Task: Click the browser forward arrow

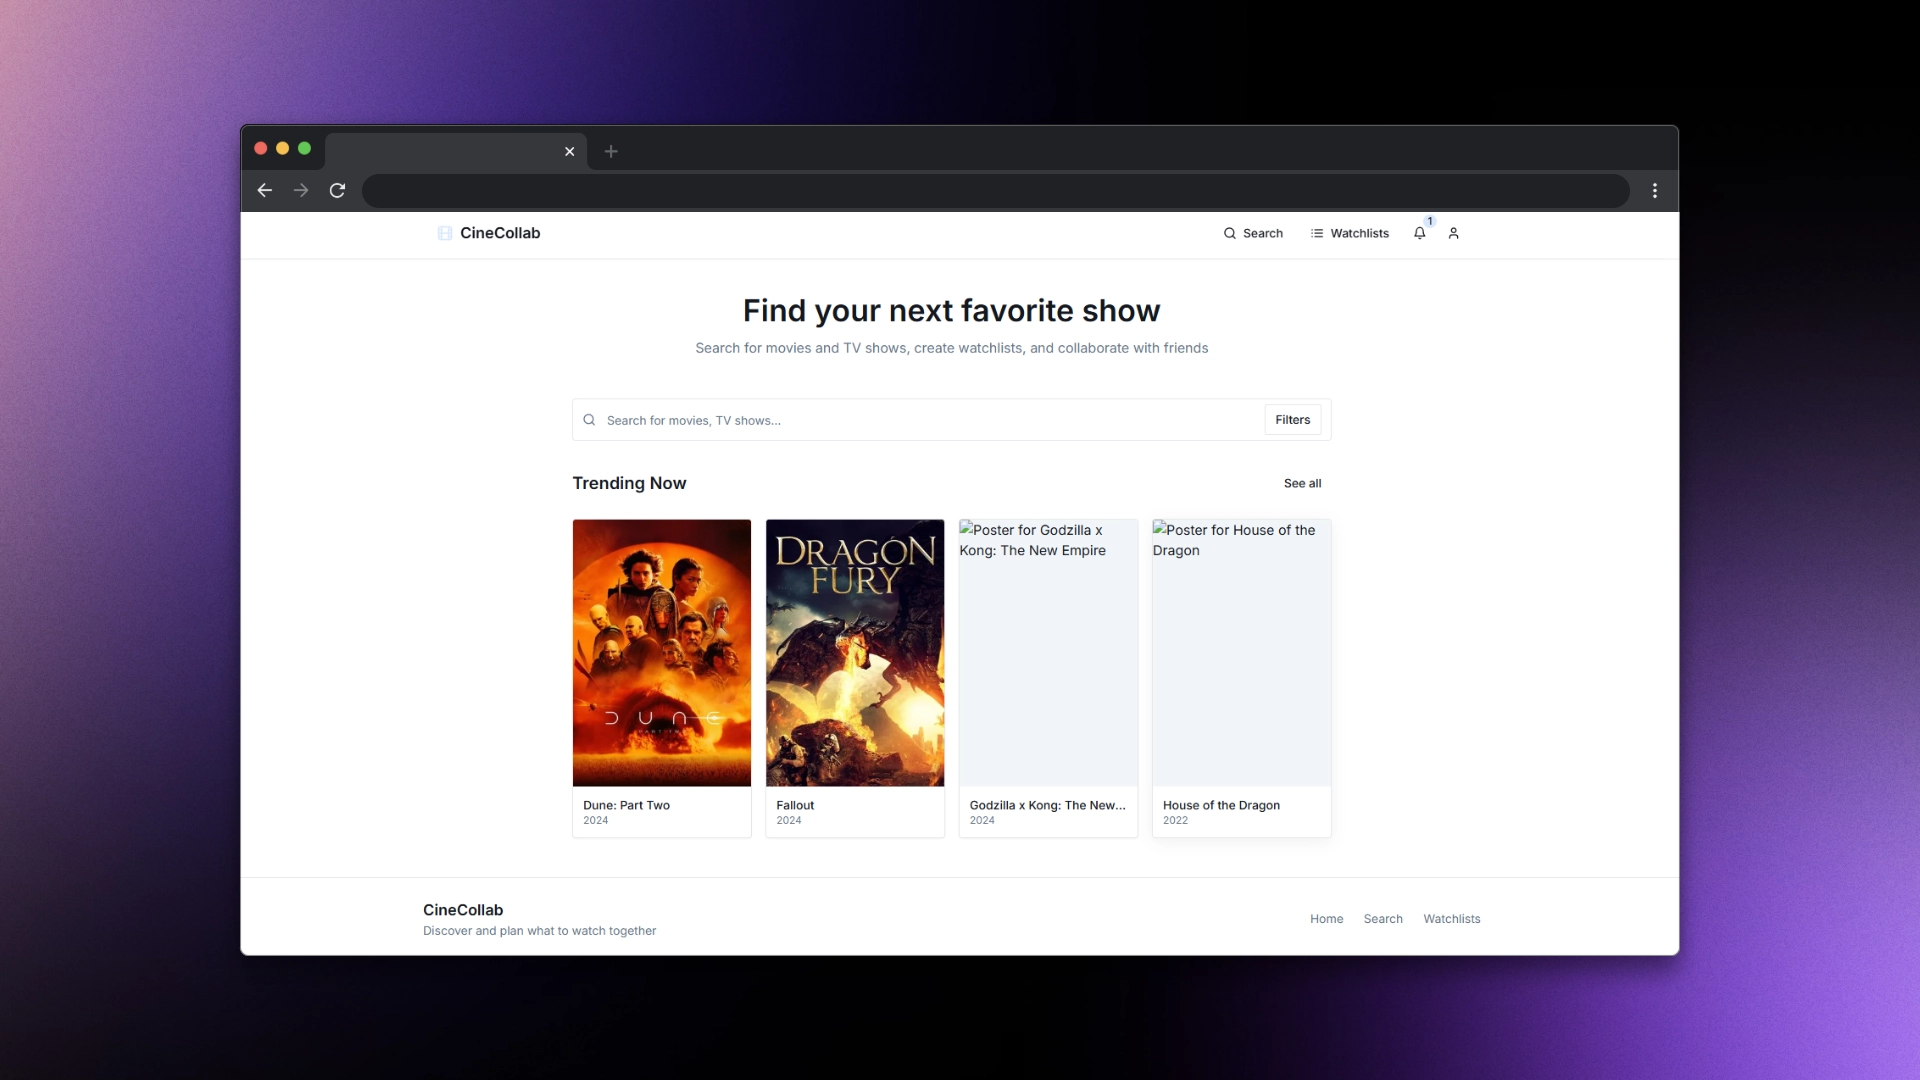Action: point(301,190)
